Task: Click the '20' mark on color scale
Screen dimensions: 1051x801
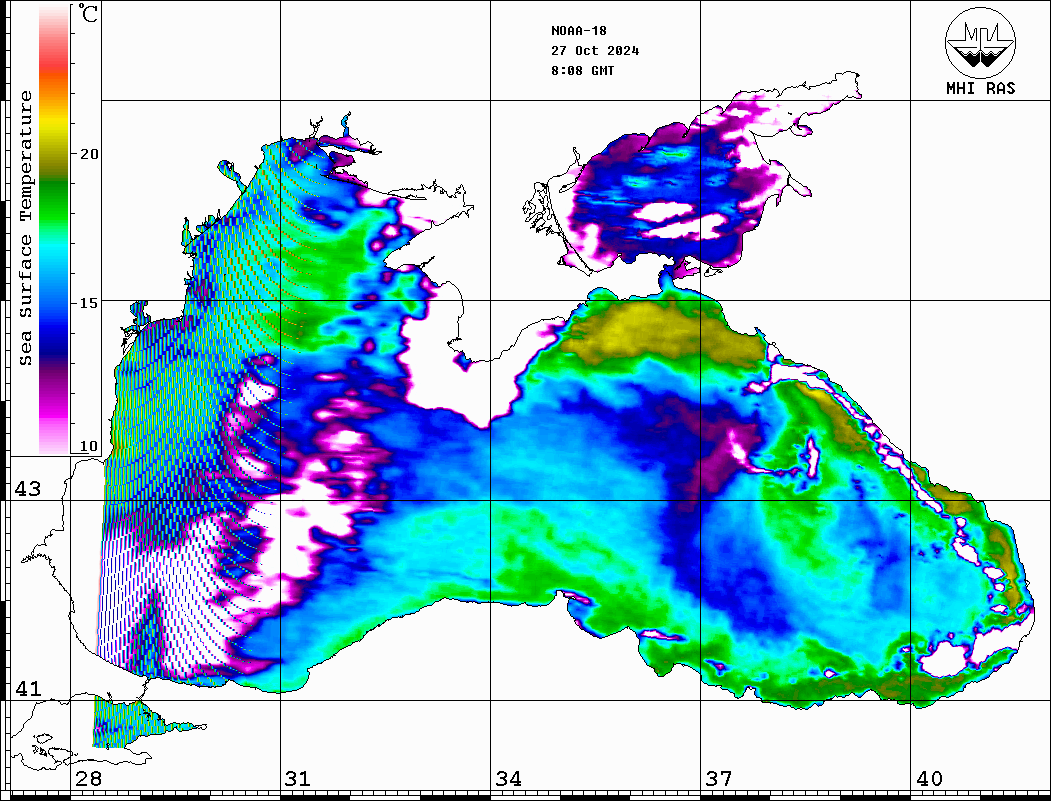Action: (88, 154)
